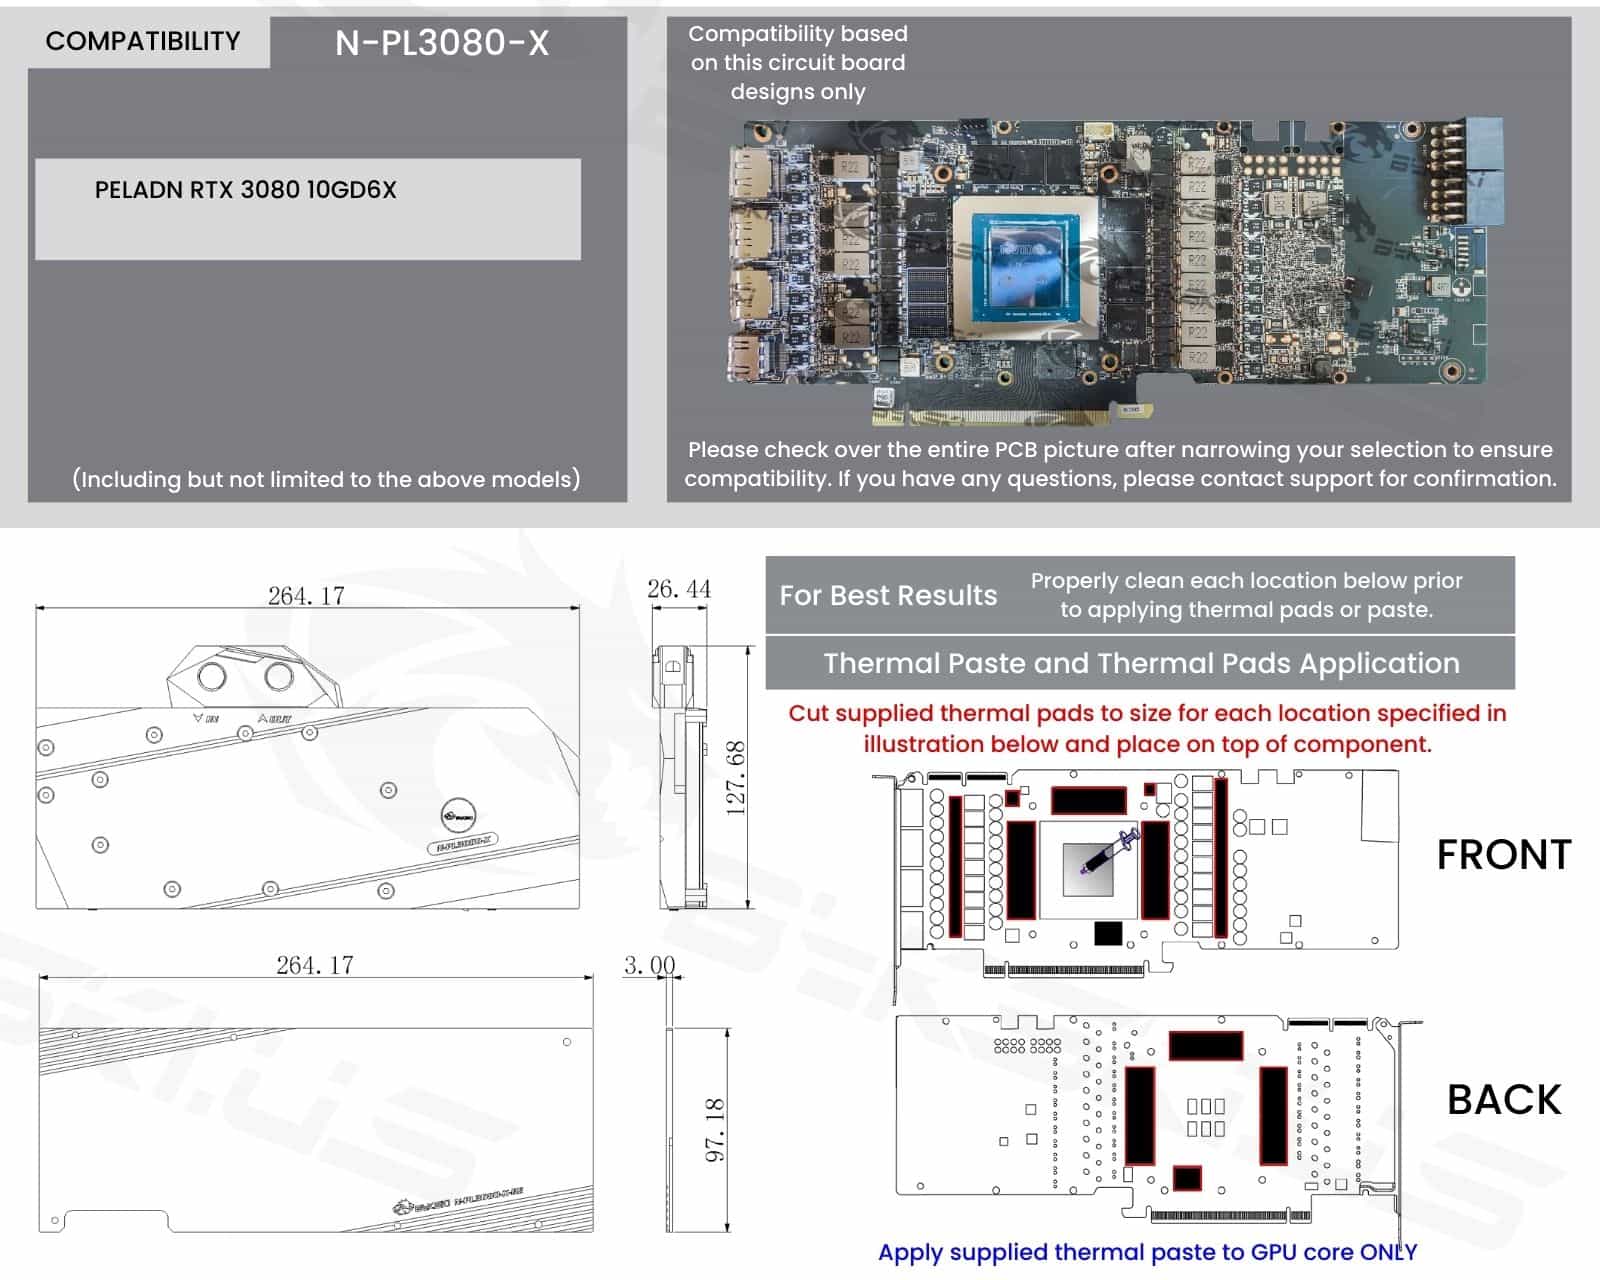
Task: Click the right port hole on water block
Action: [278, 676]
